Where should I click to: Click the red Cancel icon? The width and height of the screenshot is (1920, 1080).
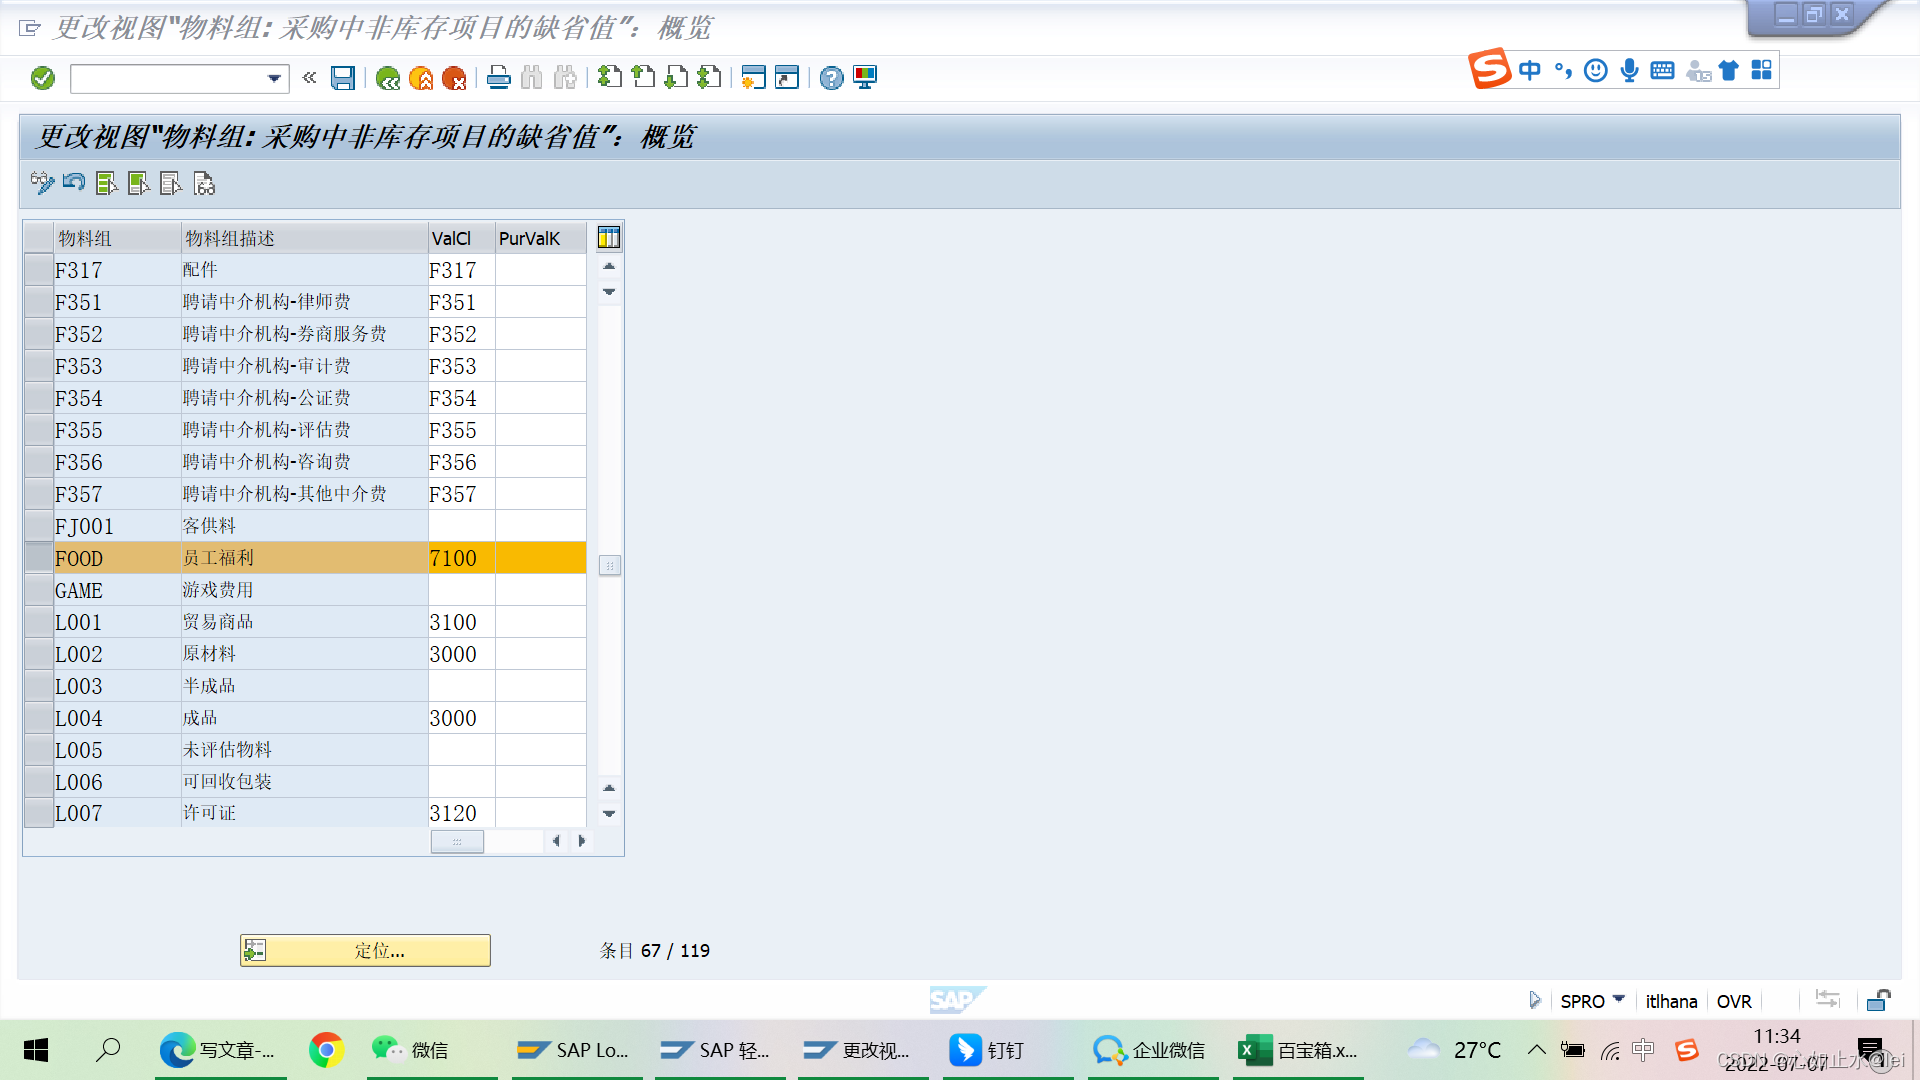[454, 78]
